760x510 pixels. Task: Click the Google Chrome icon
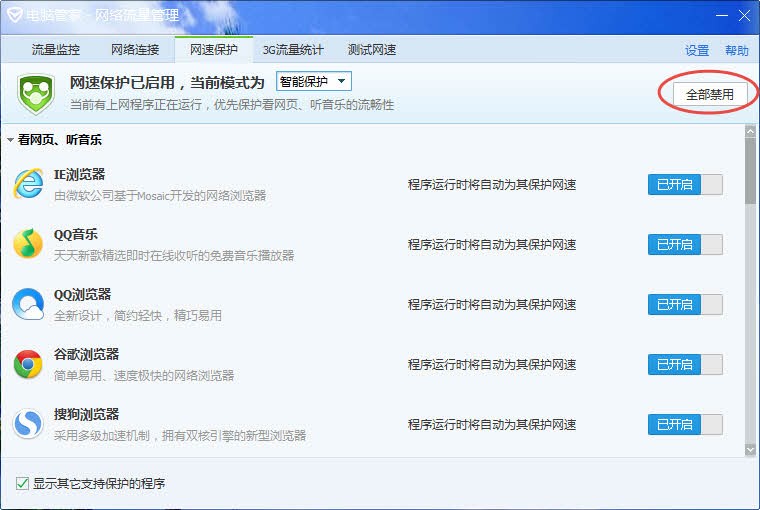pyautogui.click(x=28, y=364)
